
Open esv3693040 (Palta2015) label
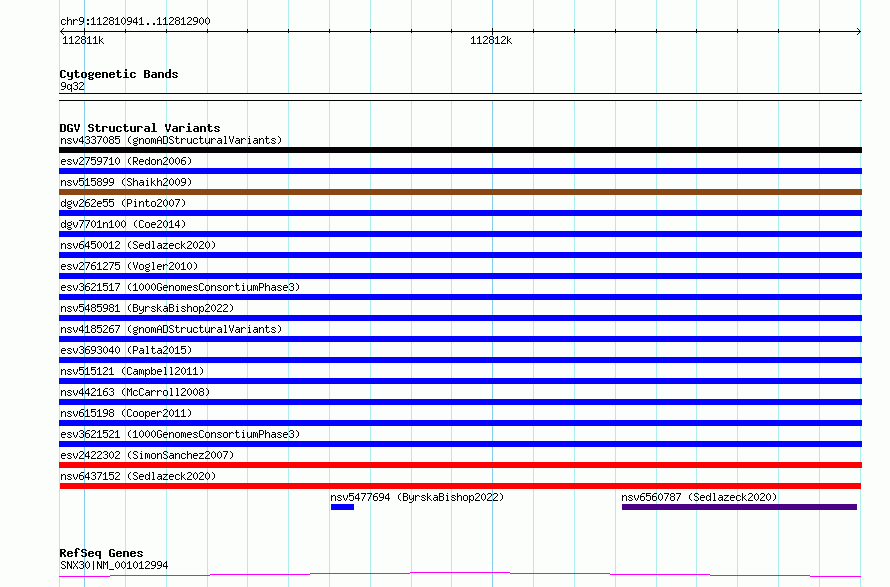point(126,350)
